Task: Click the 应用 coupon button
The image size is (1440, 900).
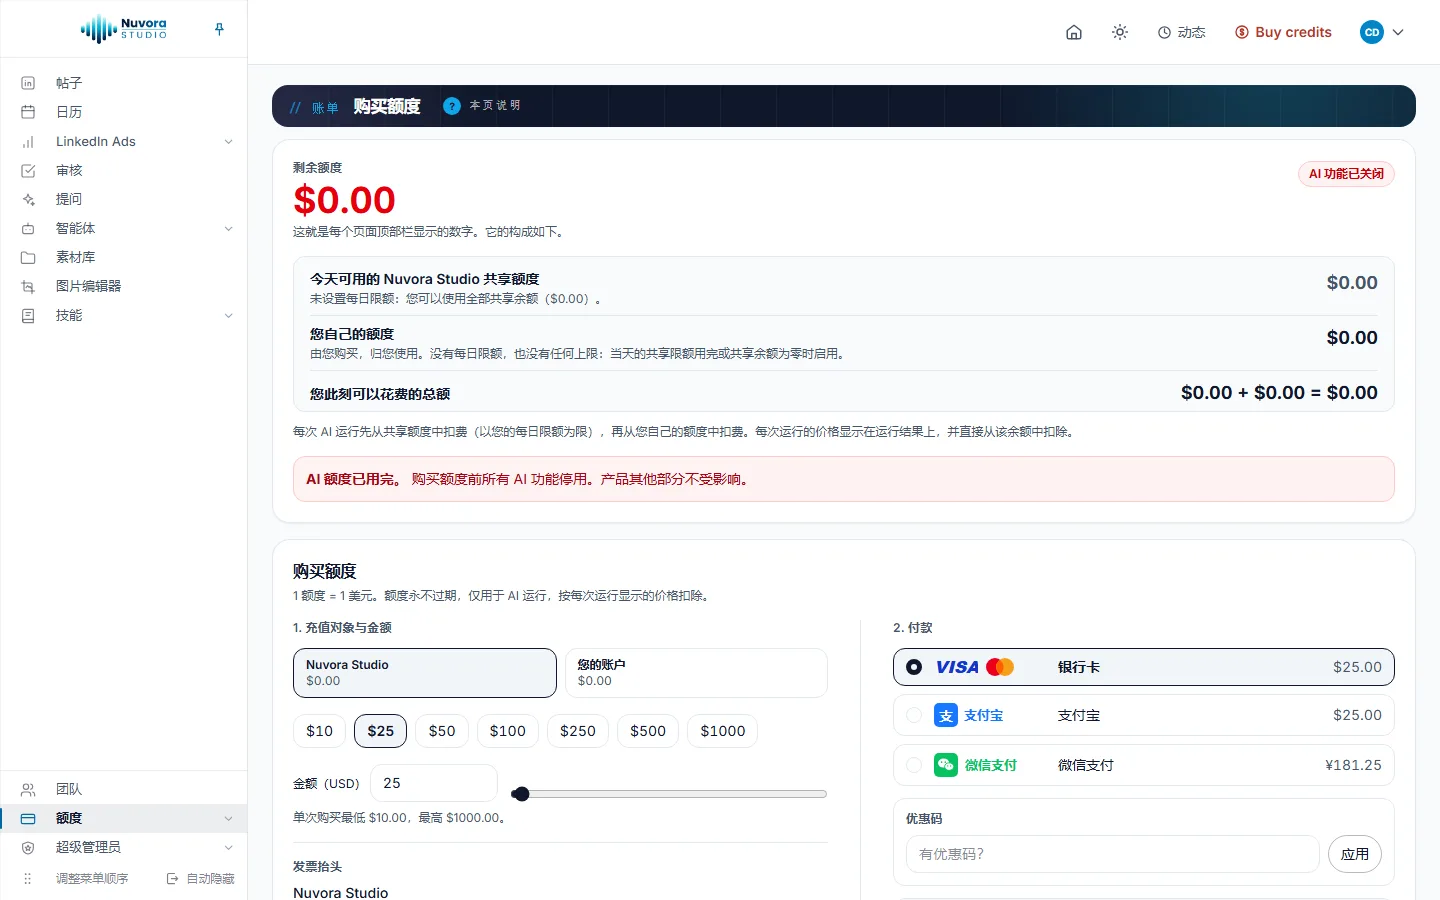Action: pyautogui.click(x=1355, y=854)
